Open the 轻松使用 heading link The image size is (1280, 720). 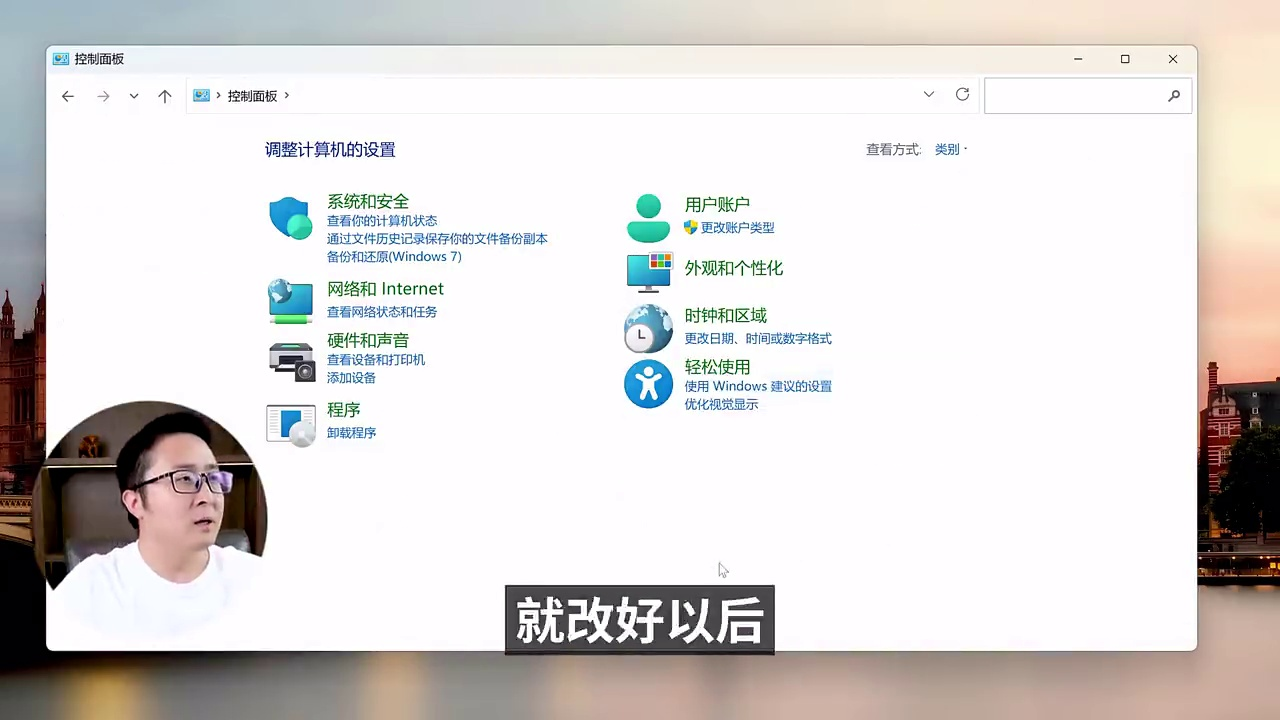point(717,367)
